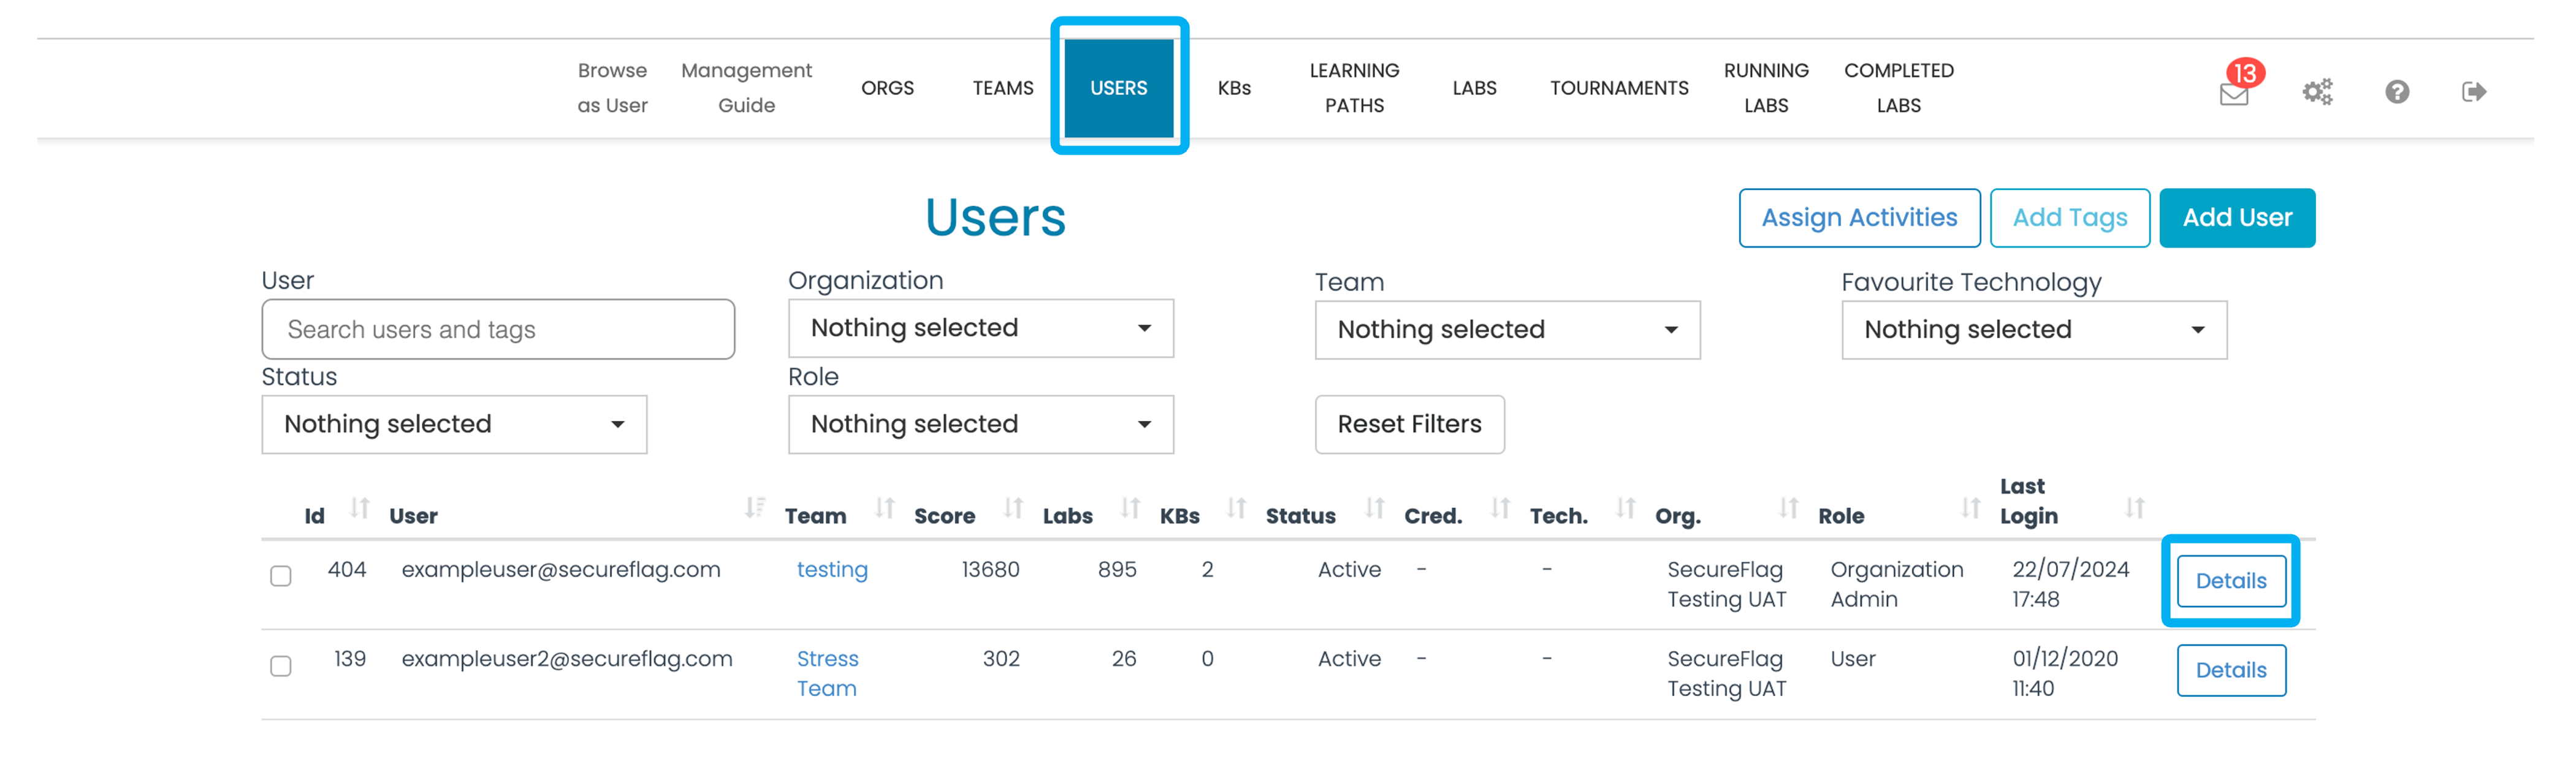
Task: Select checkbox for user 139
Action: (x=281, y=666)
